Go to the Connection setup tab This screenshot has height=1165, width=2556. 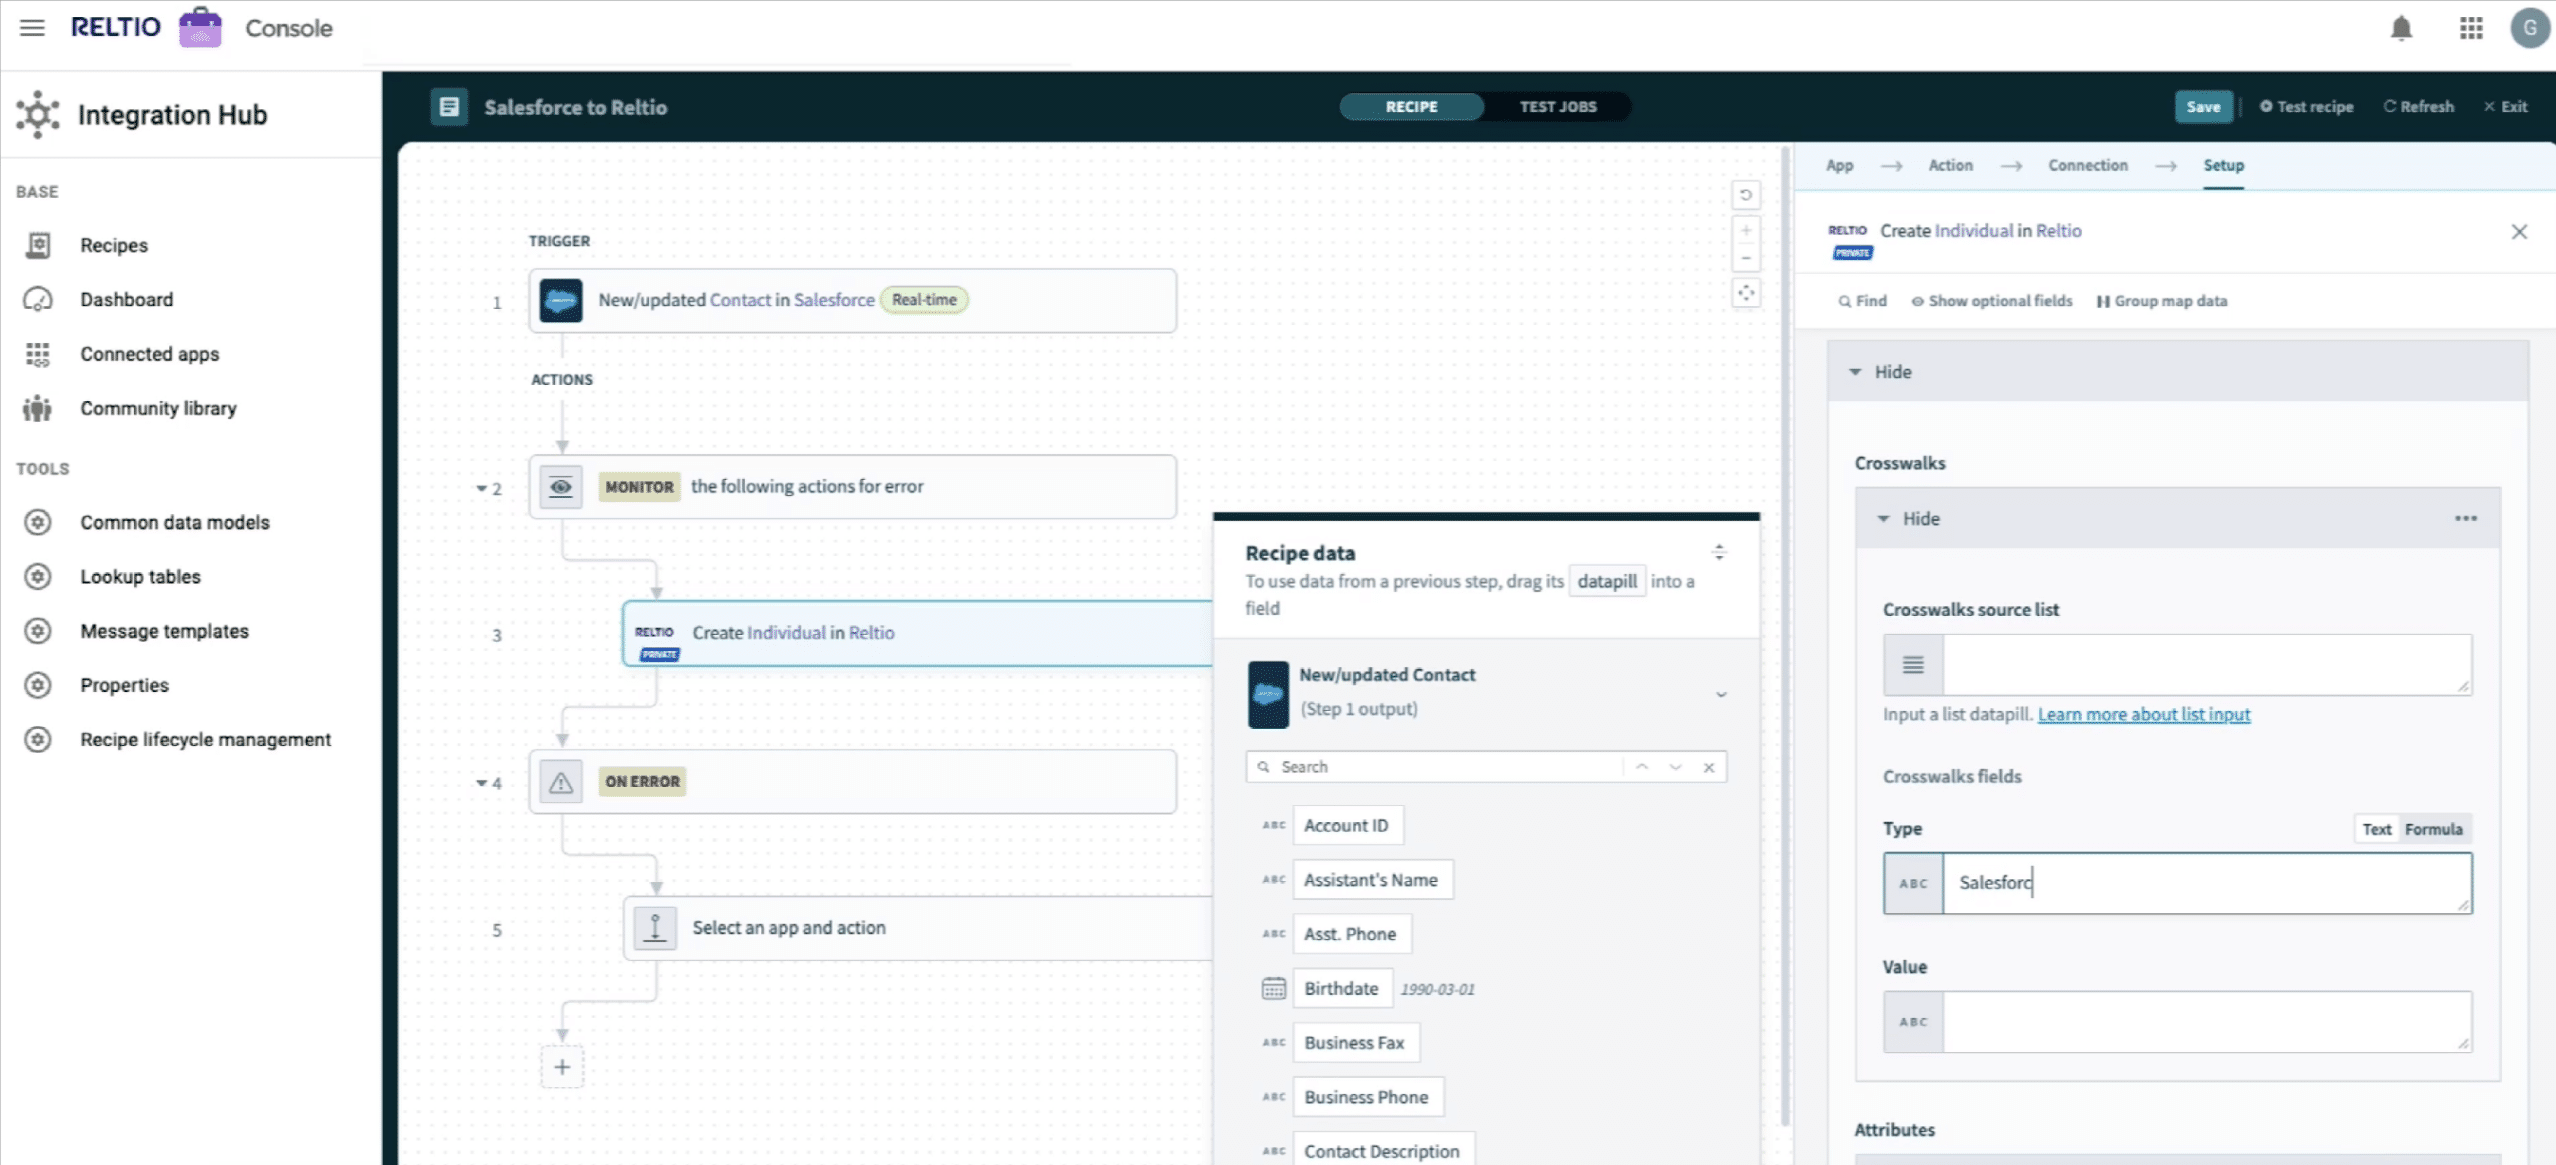pyautogui.click(x=2087, y=166)
